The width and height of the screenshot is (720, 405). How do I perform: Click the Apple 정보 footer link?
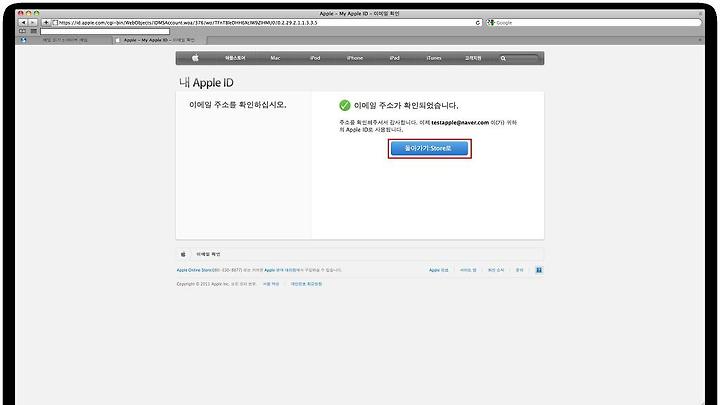[439, 270]
